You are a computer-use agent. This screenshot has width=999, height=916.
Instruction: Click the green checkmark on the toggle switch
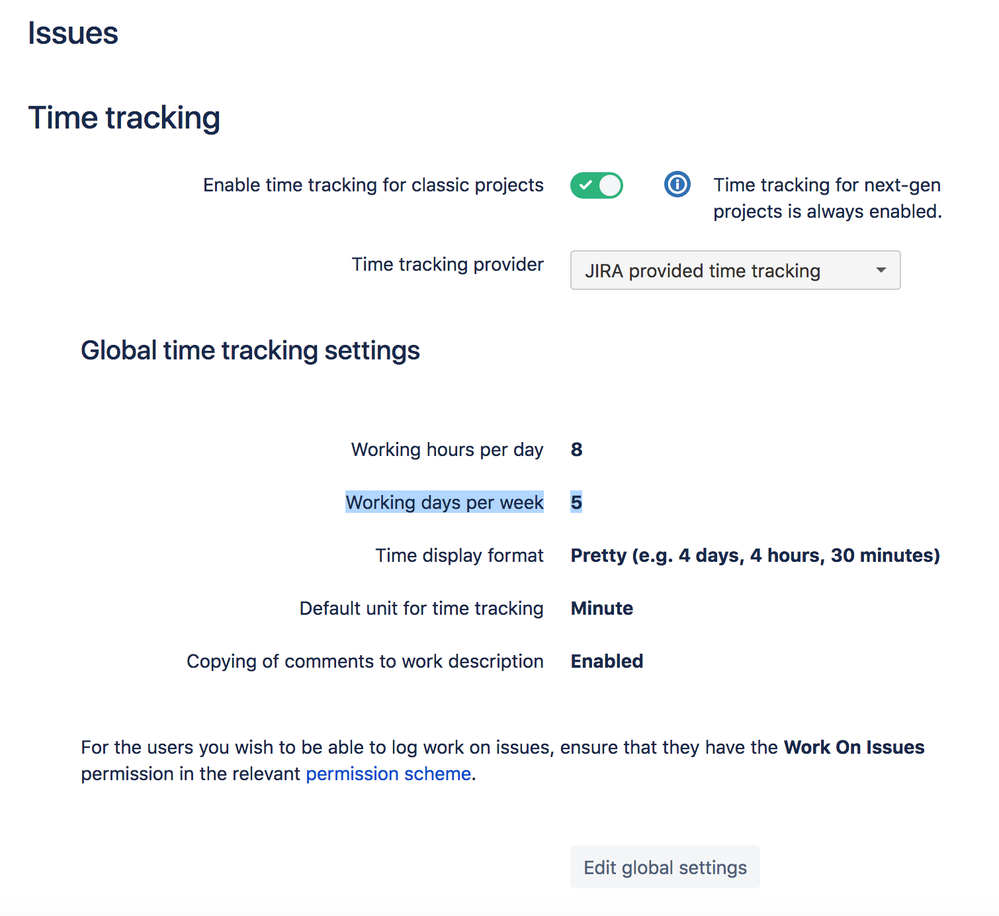(x=588, y=185)
